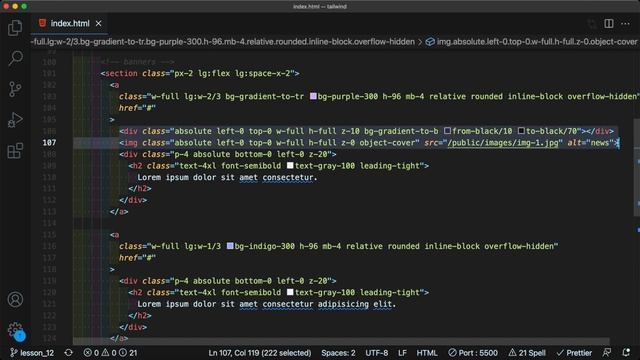
Task: Open the bg-purple-300 color swatch
Action: click(313, 96)
